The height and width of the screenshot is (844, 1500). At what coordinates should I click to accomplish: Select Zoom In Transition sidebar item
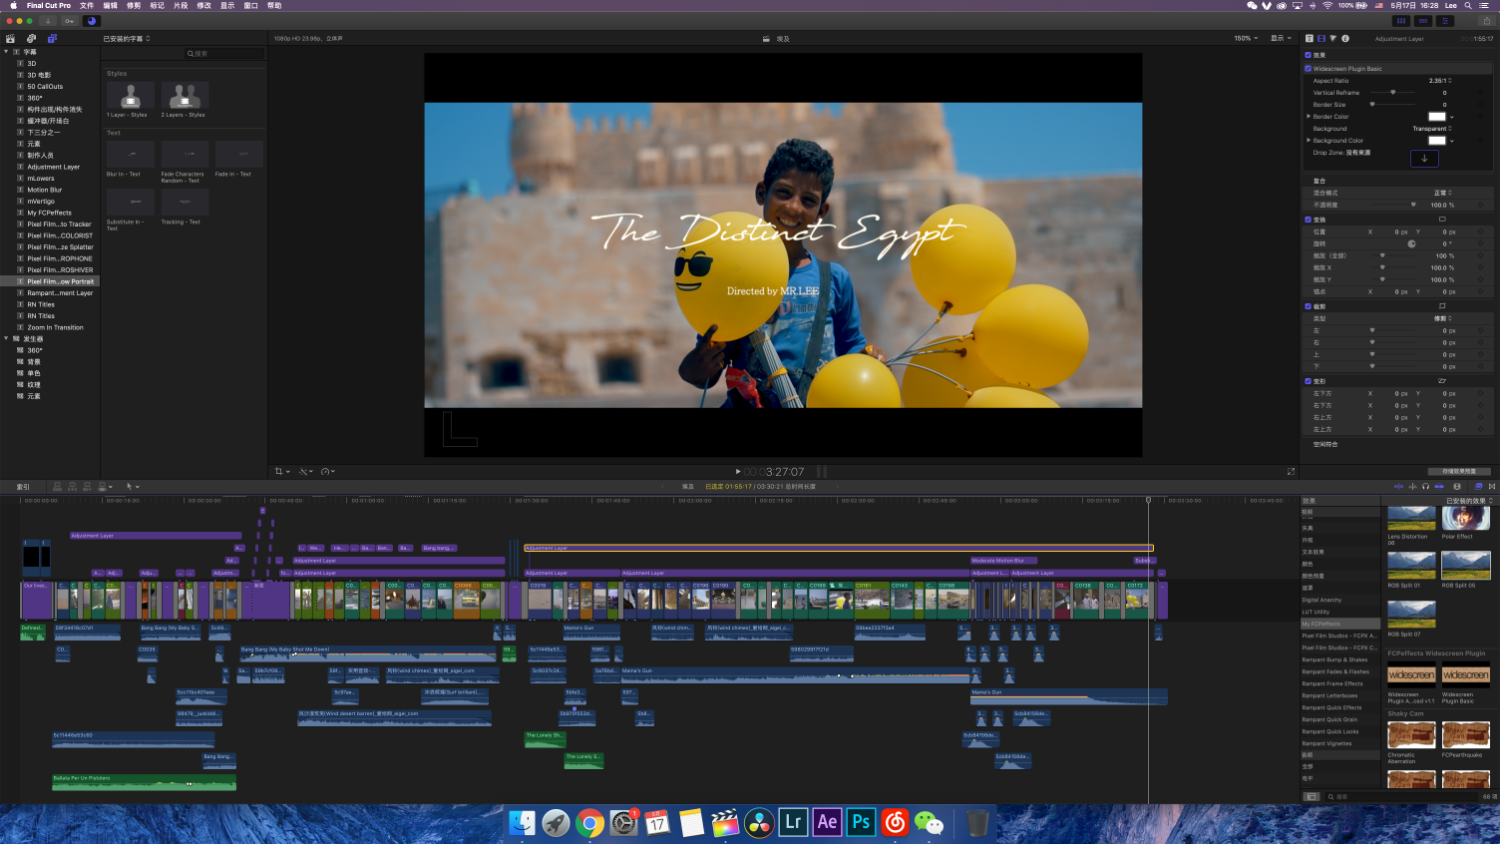click(55, 328)
